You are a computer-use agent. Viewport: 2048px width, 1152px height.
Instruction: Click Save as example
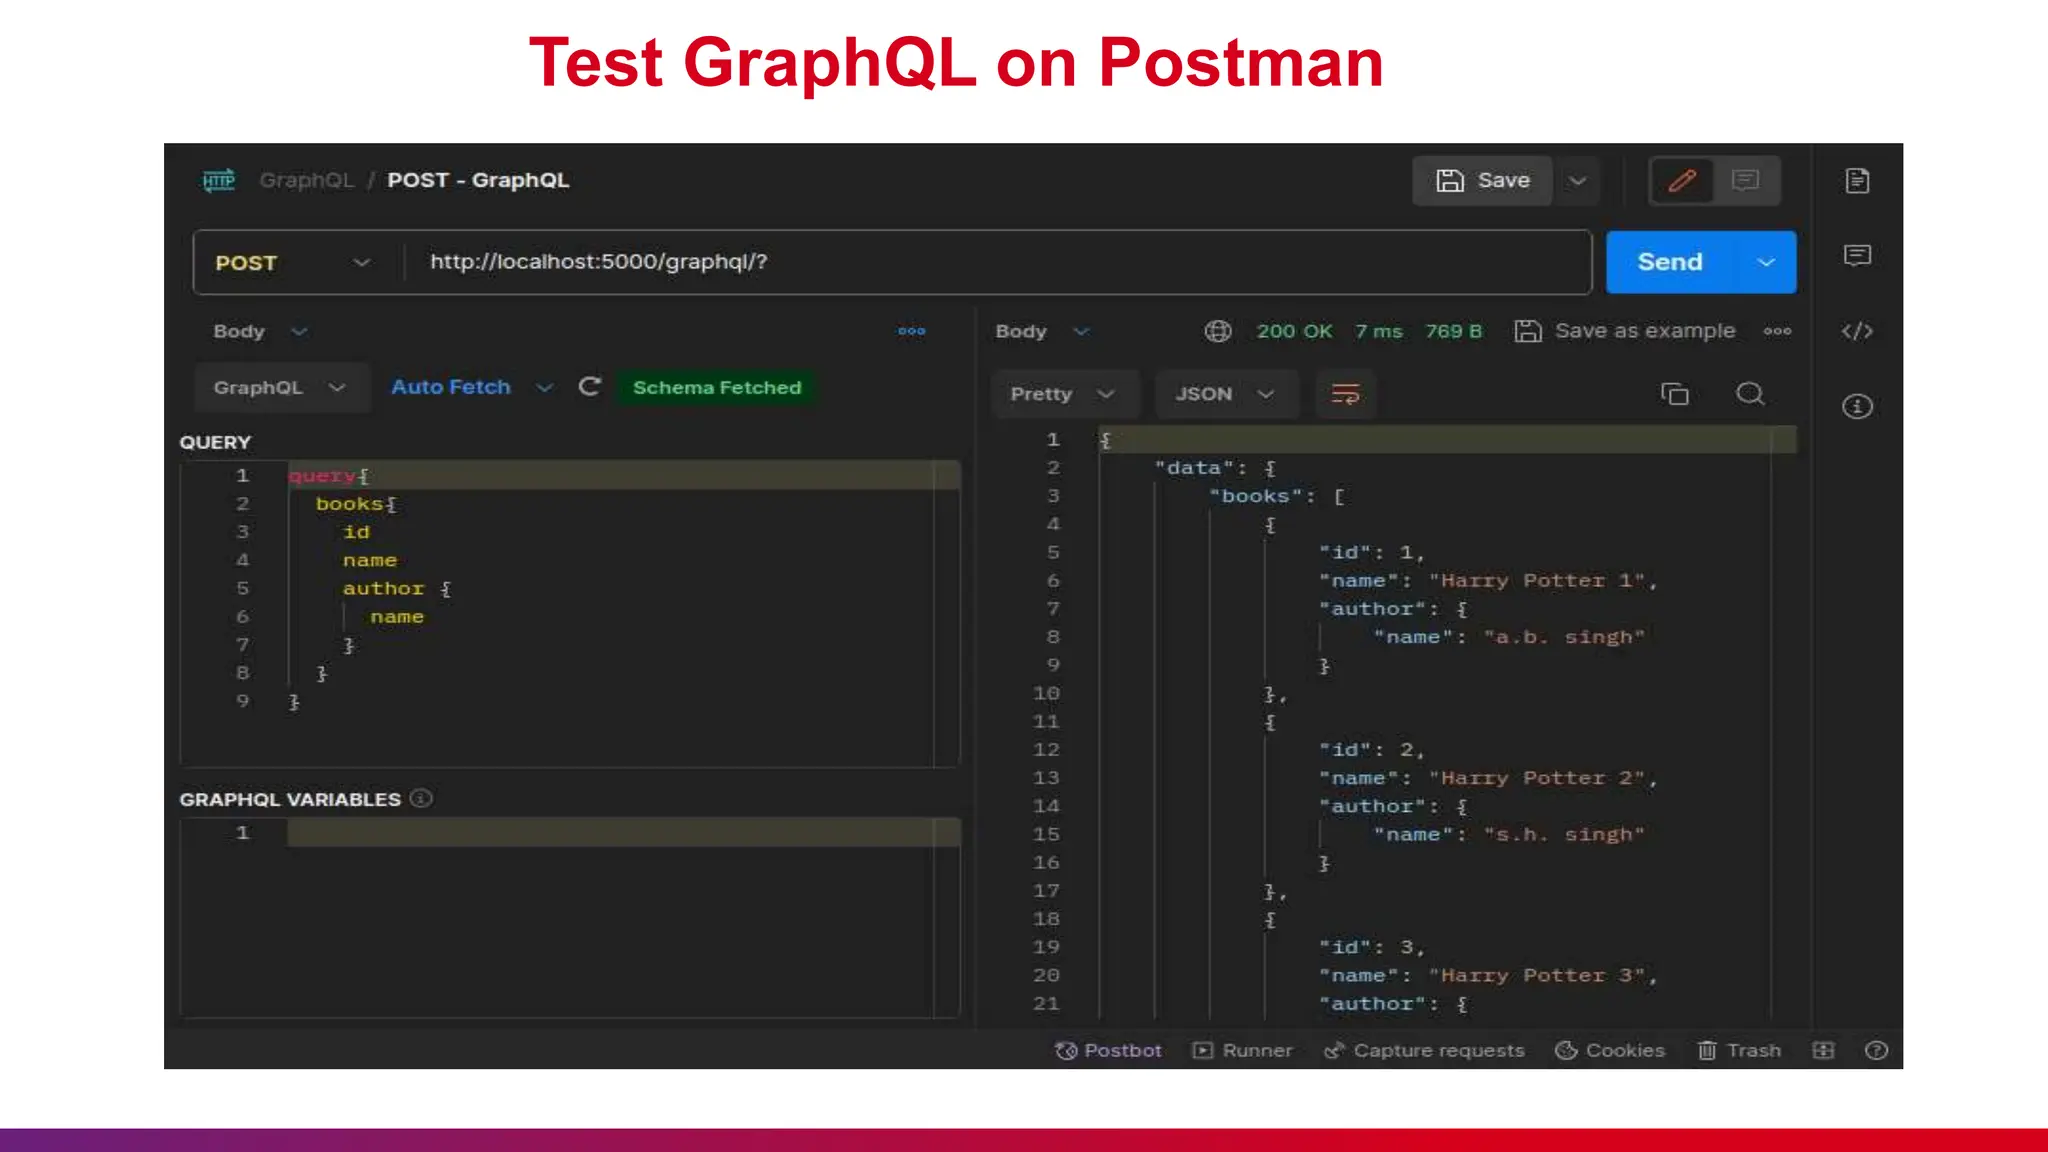coord(1625,331)
